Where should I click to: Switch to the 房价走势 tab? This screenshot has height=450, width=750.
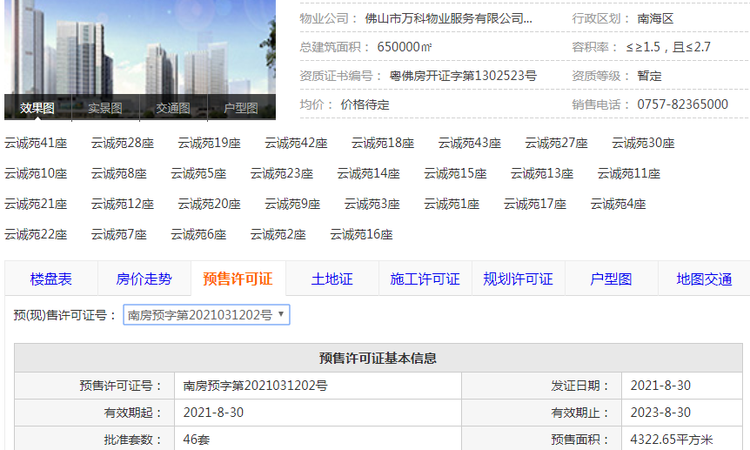click(x=144, y=279)
